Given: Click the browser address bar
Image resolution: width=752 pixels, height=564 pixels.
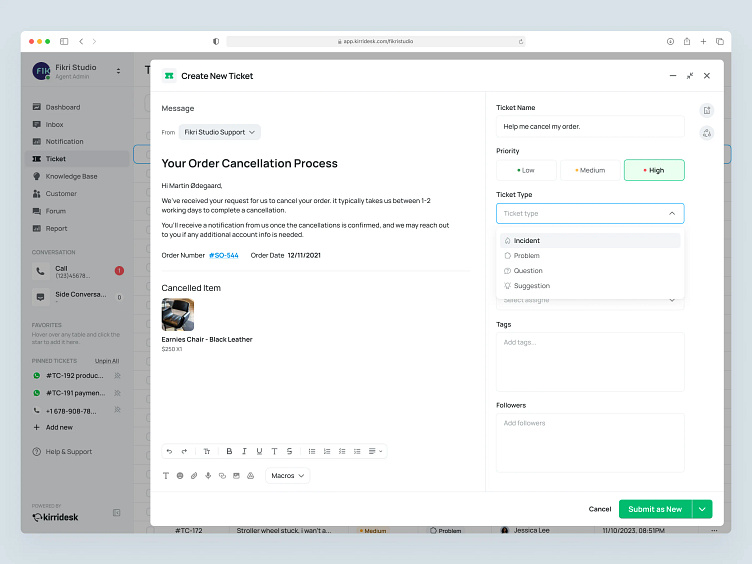Looking at the screenshot, I should pyautogui.click(x=376, y=41).
